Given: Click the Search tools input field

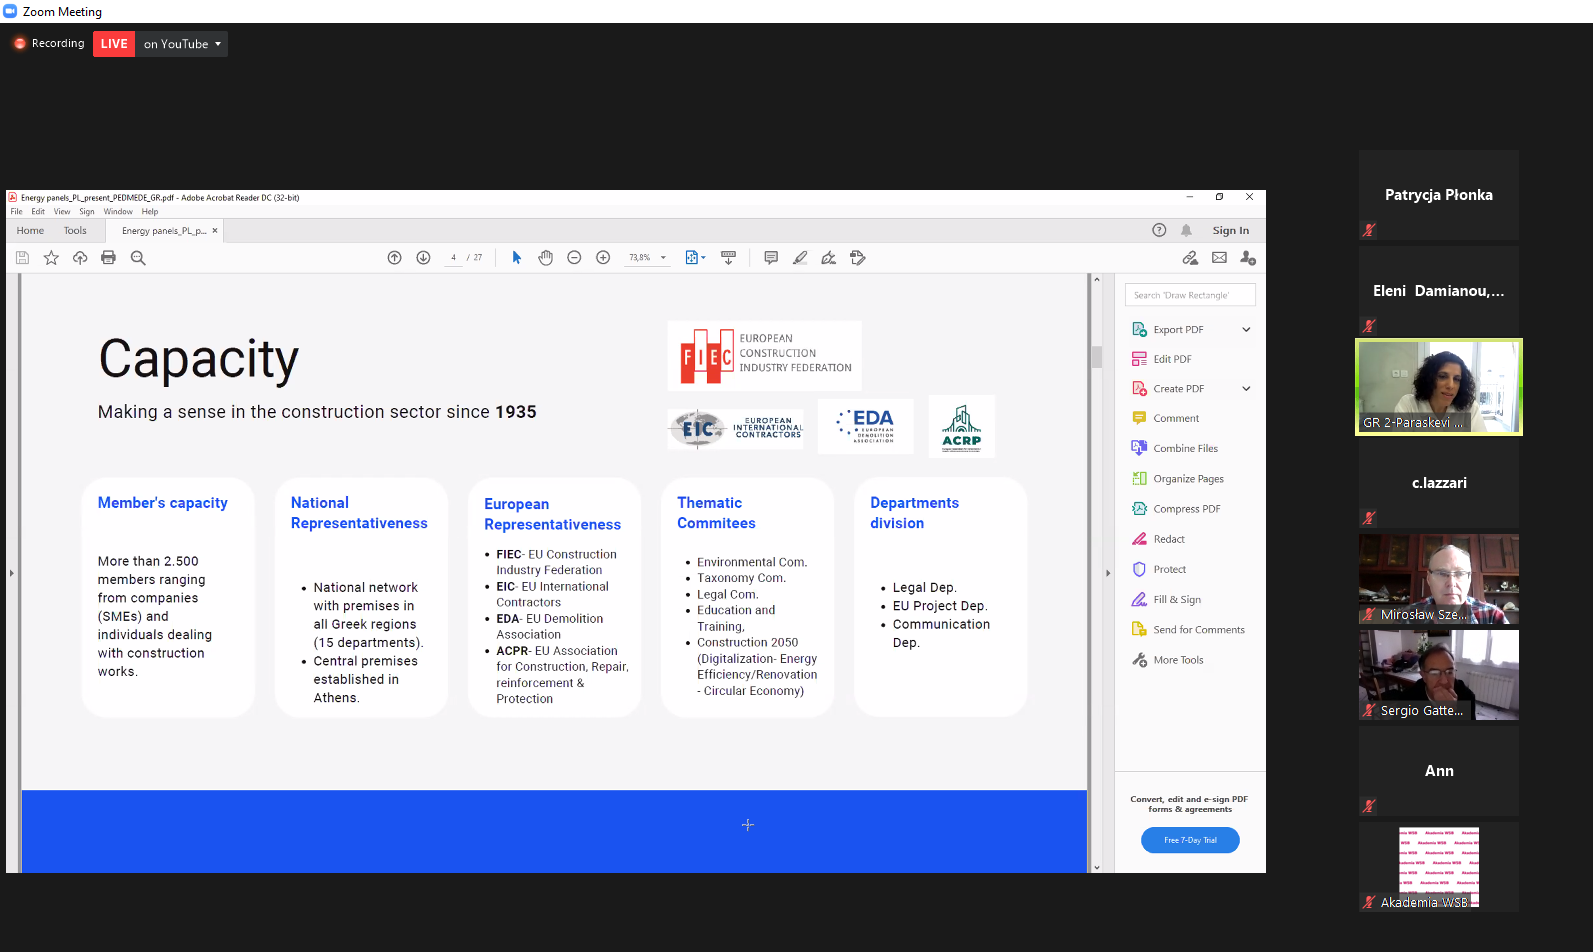Looking at the screenshot, I should [x=1190, y=295].
